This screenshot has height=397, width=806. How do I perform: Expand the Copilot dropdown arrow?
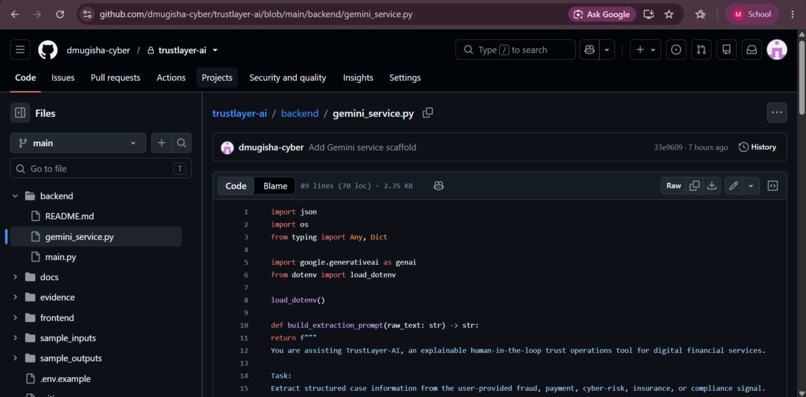coord(607,50)
